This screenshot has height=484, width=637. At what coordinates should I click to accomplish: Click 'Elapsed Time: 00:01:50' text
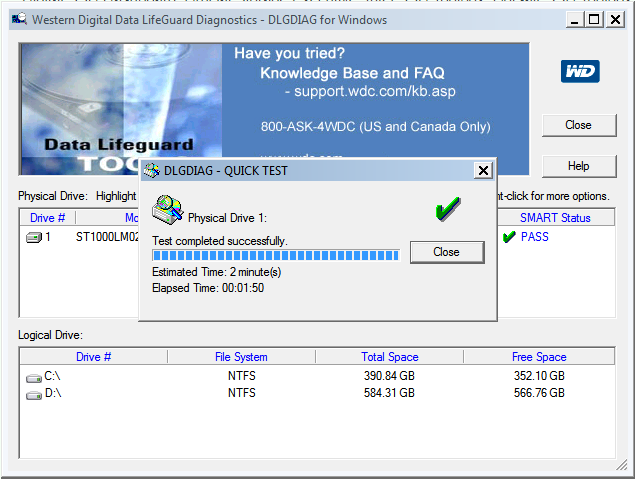tap(208, 288)
